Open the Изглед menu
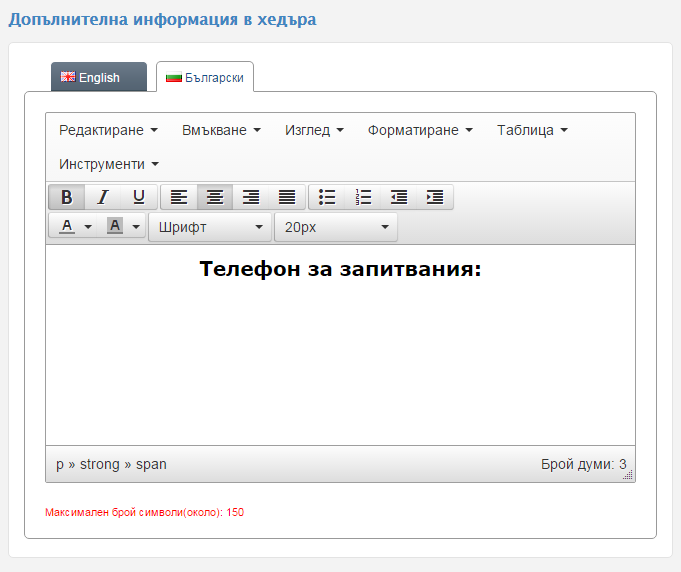681x572 pixels. pyautogui.click(x=314, y=130)
